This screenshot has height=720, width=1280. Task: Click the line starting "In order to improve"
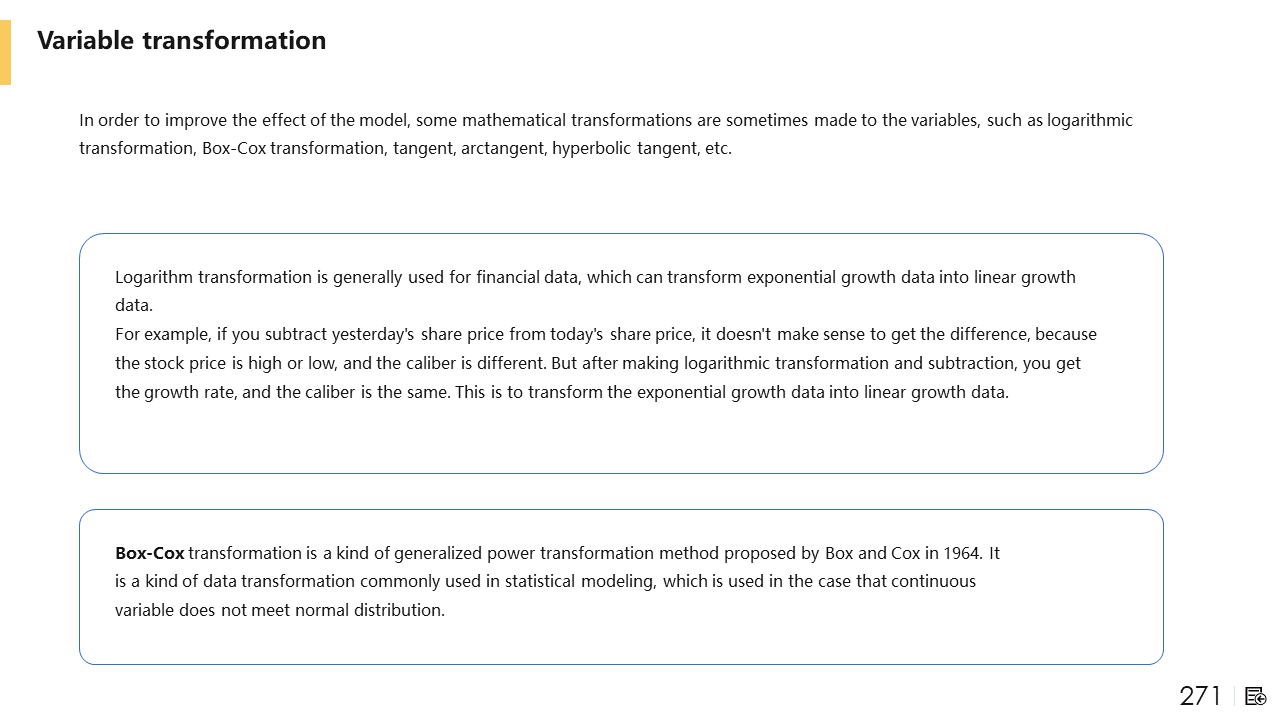coord(605,120)
